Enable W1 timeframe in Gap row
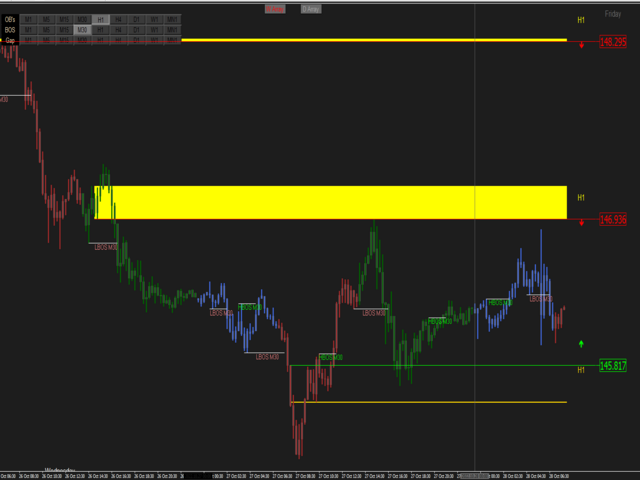The width and height of the screenshot is (640, 480). tap(154, 40)
